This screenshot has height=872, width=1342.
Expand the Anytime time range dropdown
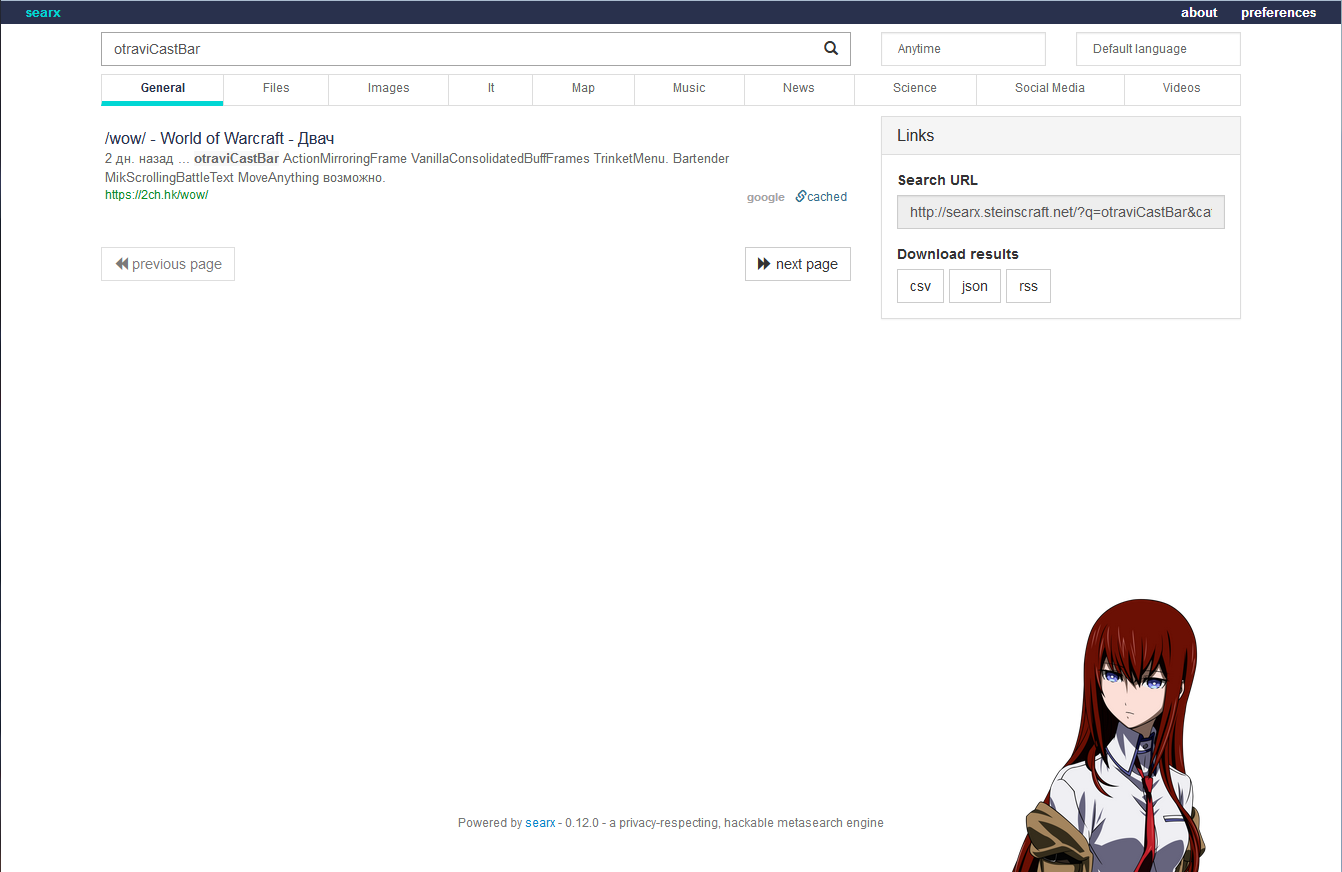tap(963, 49)
